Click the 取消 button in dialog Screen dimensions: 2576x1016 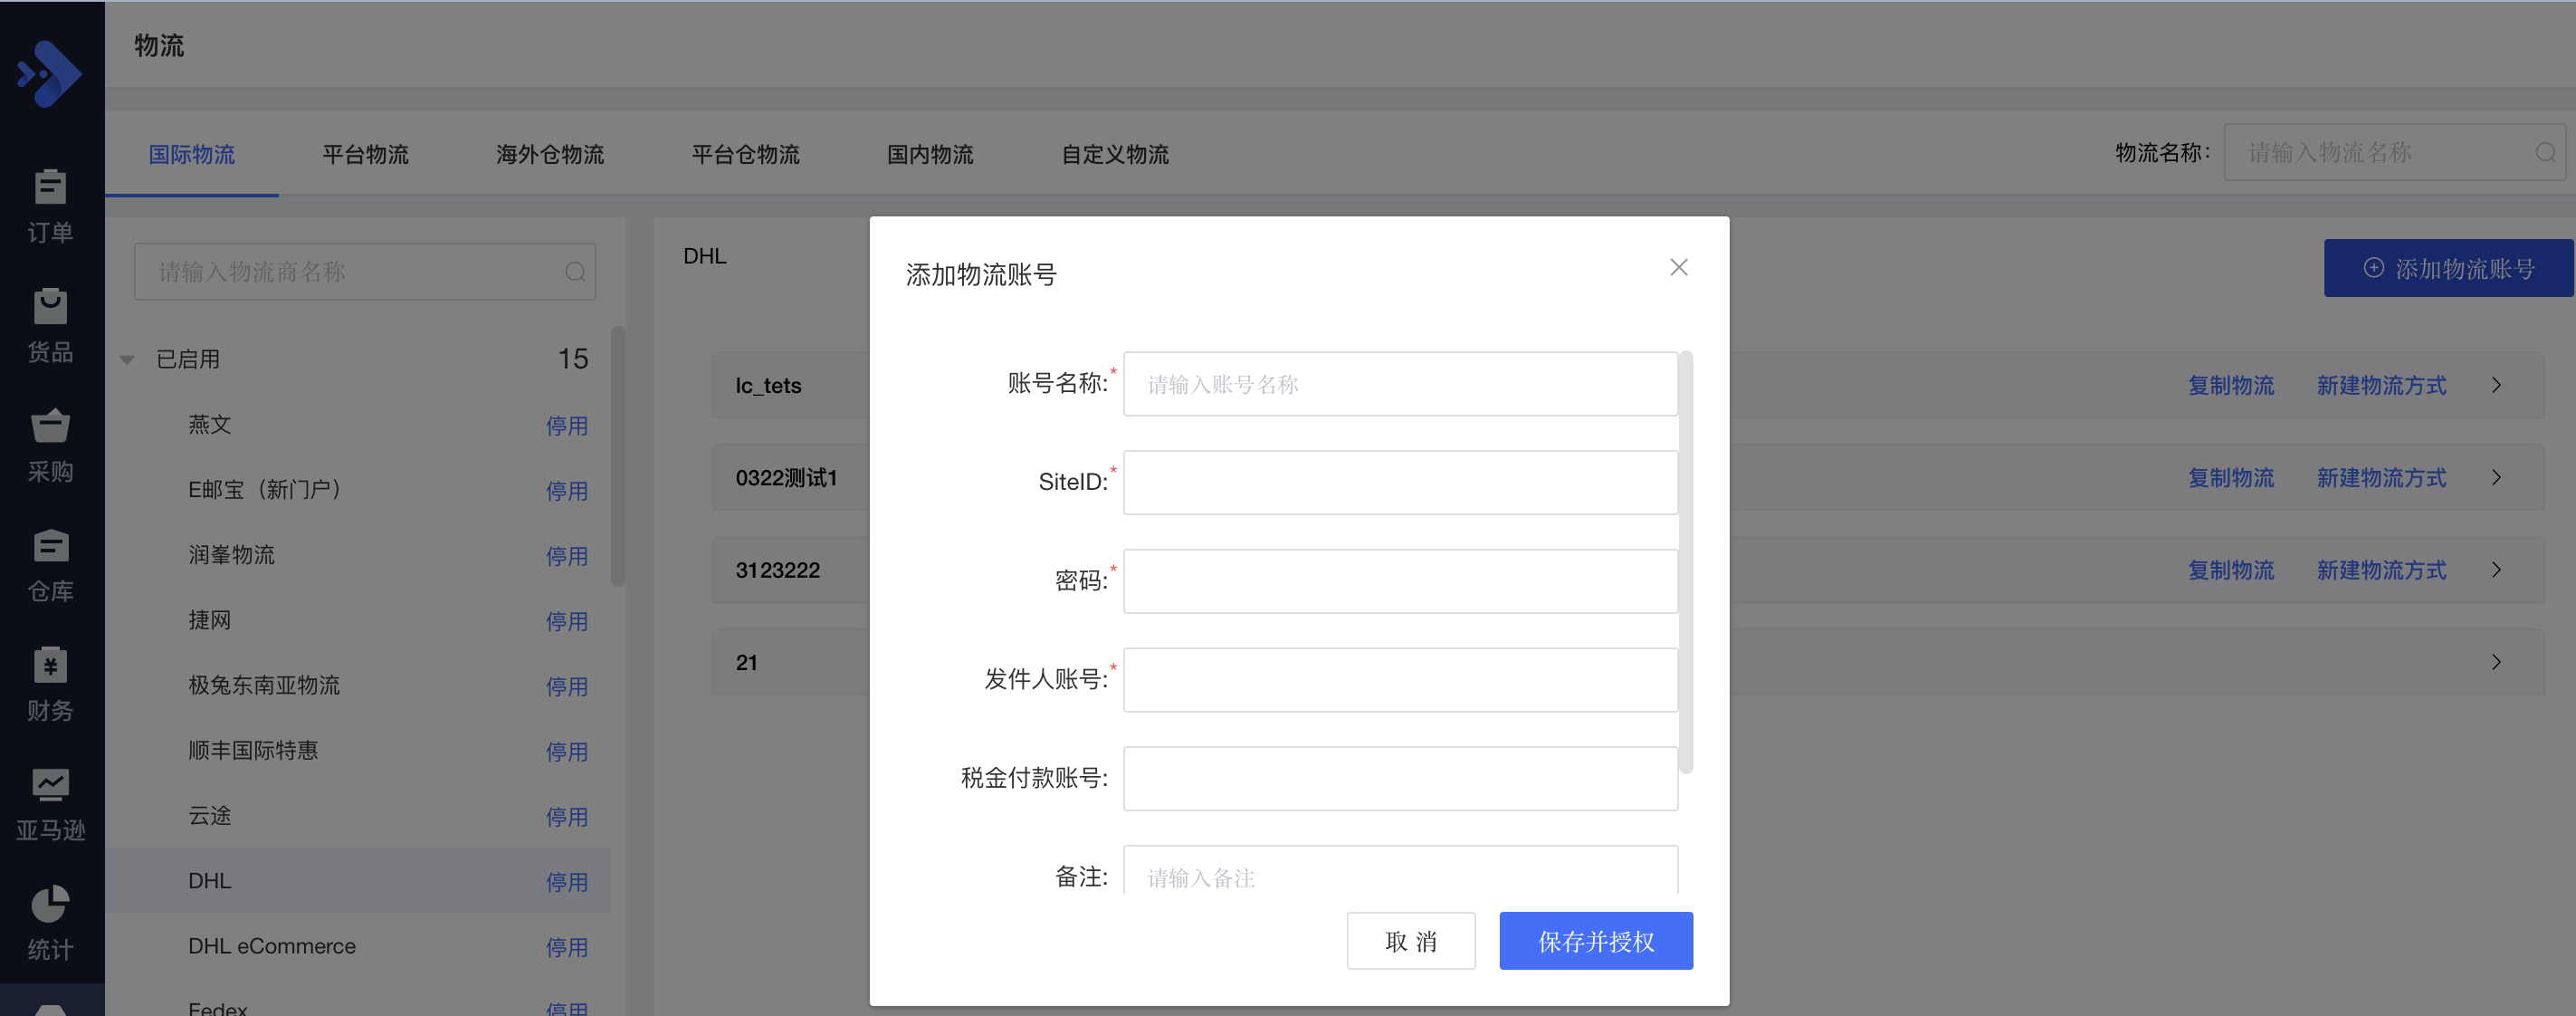point(1411,941)
